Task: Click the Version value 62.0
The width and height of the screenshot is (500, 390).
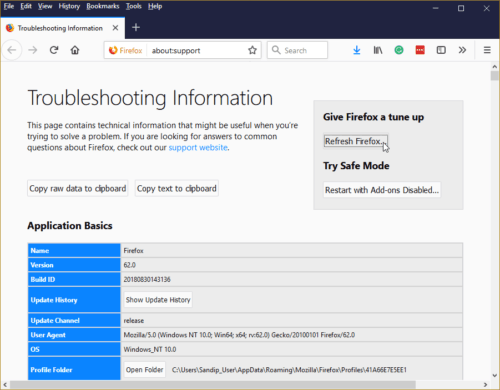Action: pyautogui.click(x=130, y=265)
